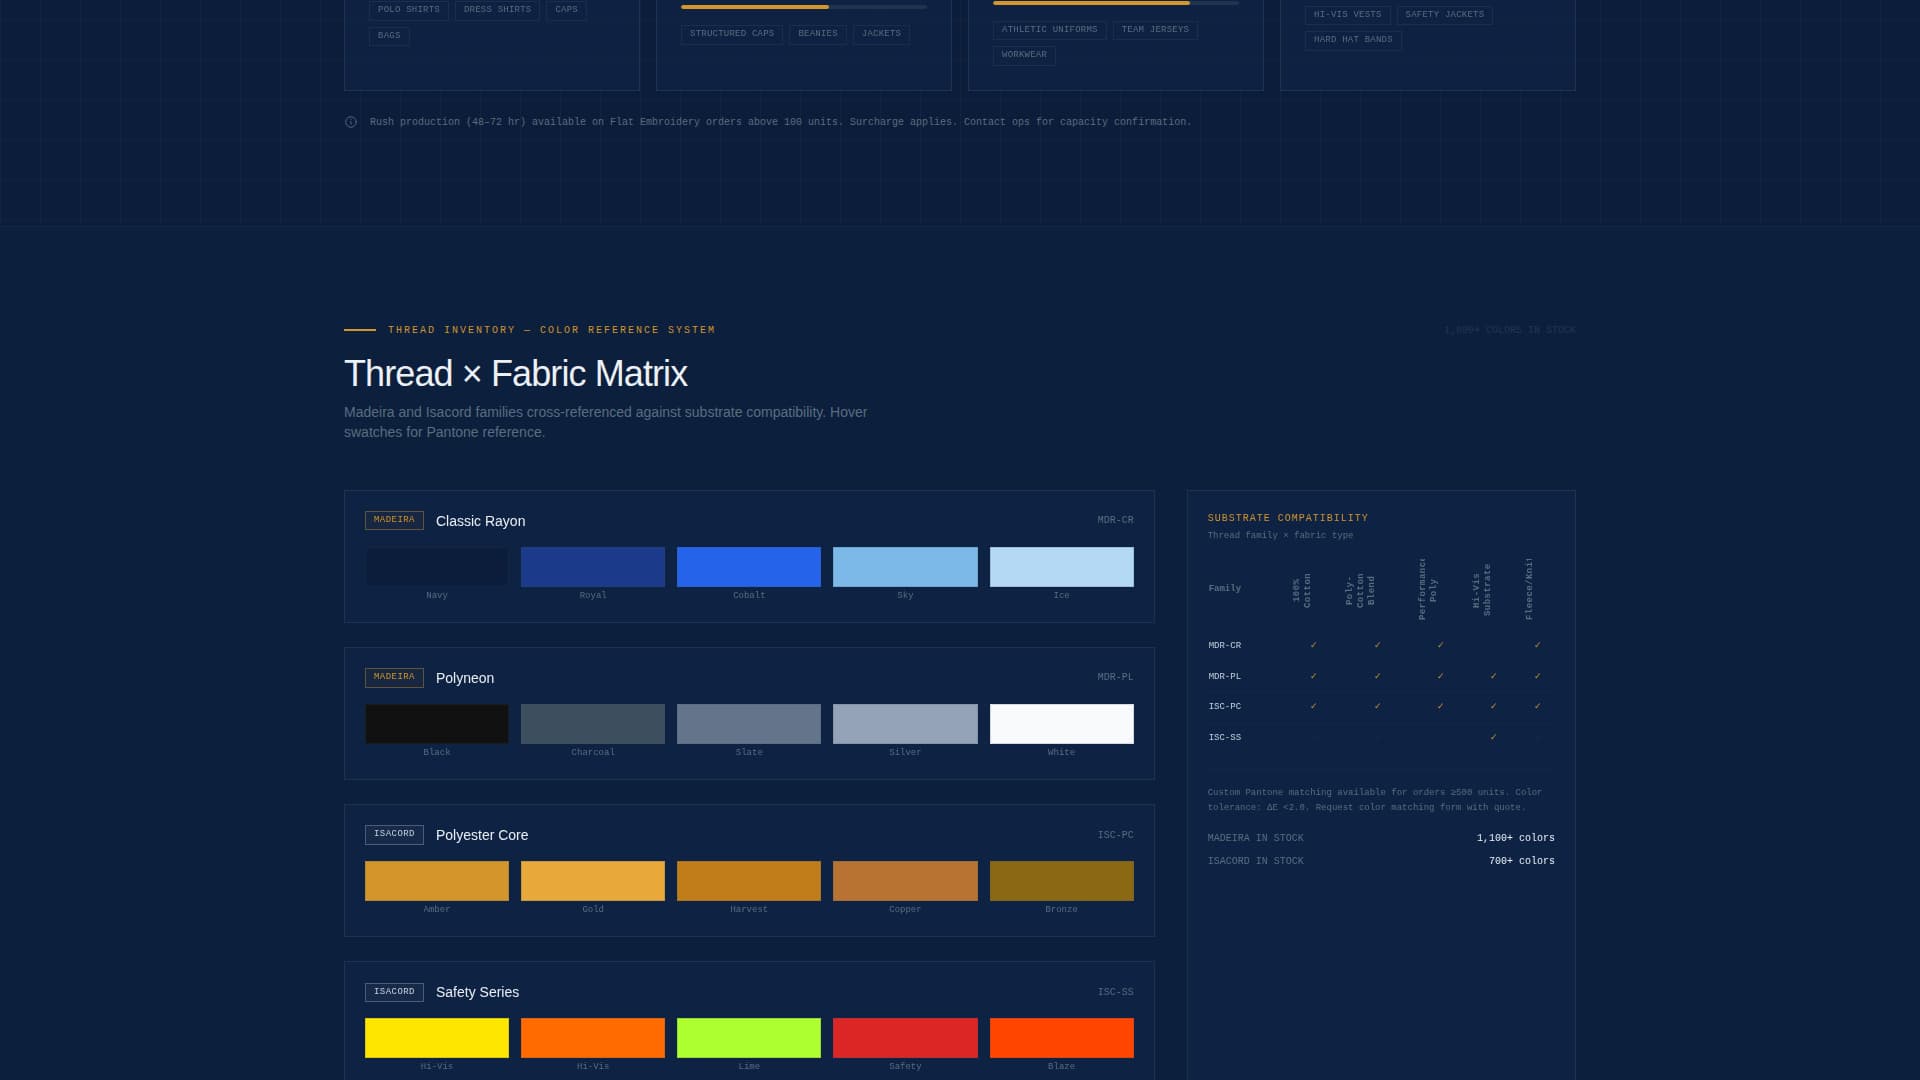This screenshot has height=1080, width=1920.
Task: Select the Gold swatch in Polyester Core
Action: click(x=593, y=881)
